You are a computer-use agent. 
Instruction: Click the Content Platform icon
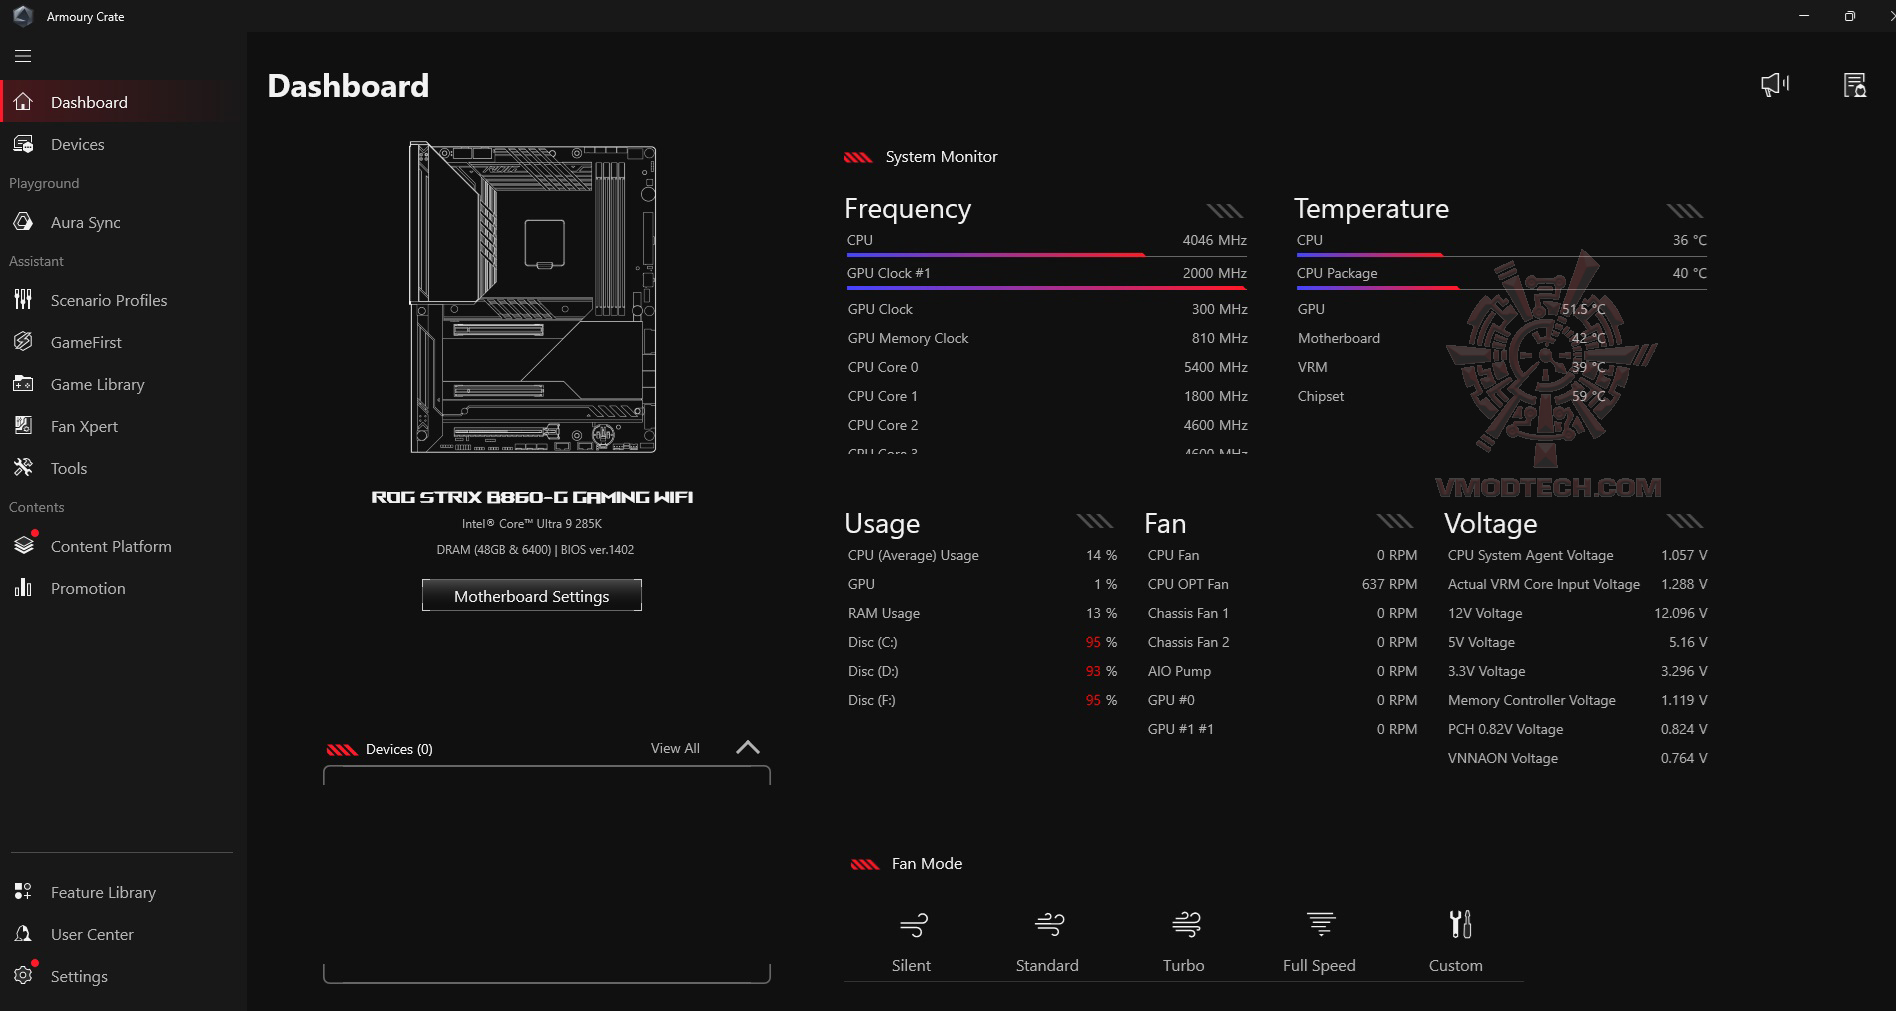pos(23,546)
